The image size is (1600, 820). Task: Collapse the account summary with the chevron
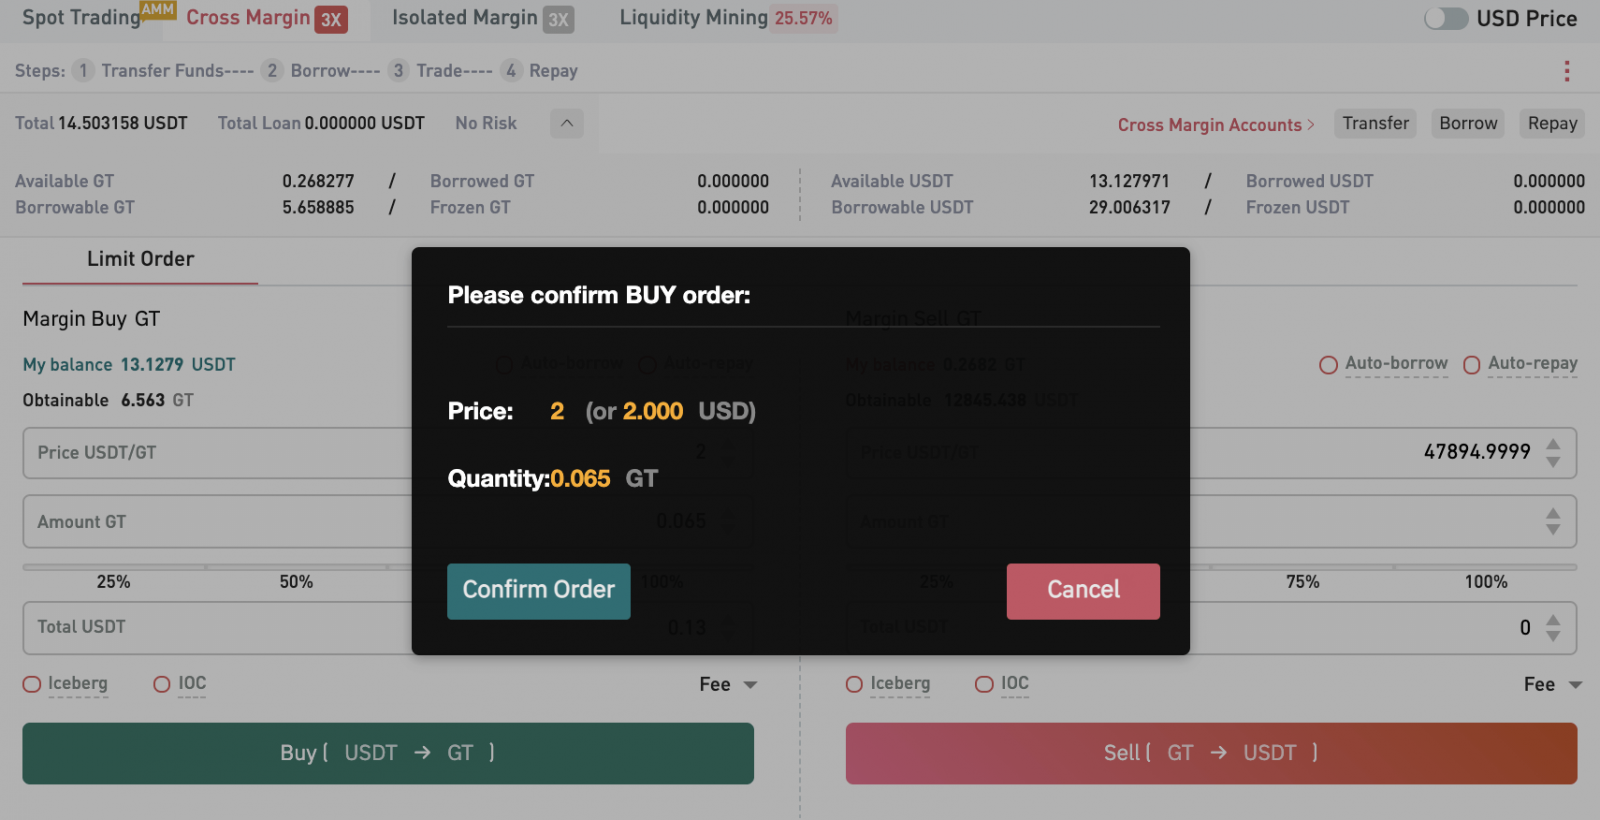click(567, 123)
